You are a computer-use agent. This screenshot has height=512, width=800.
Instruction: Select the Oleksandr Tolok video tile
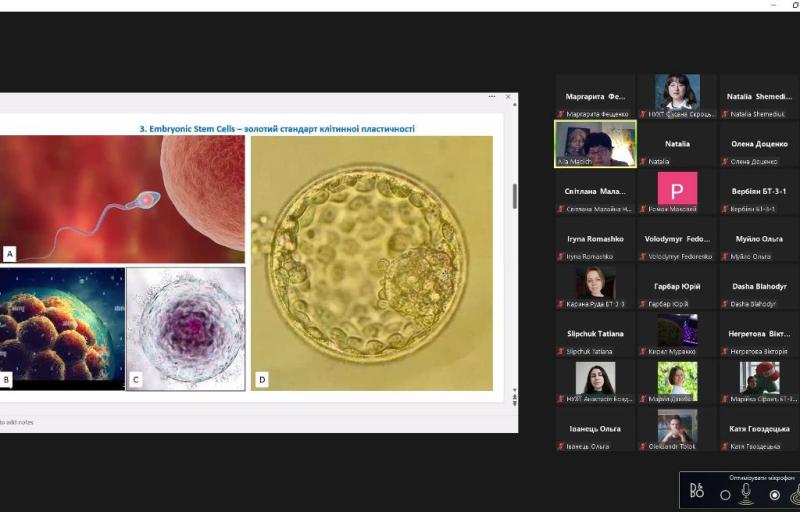[677, 429]
